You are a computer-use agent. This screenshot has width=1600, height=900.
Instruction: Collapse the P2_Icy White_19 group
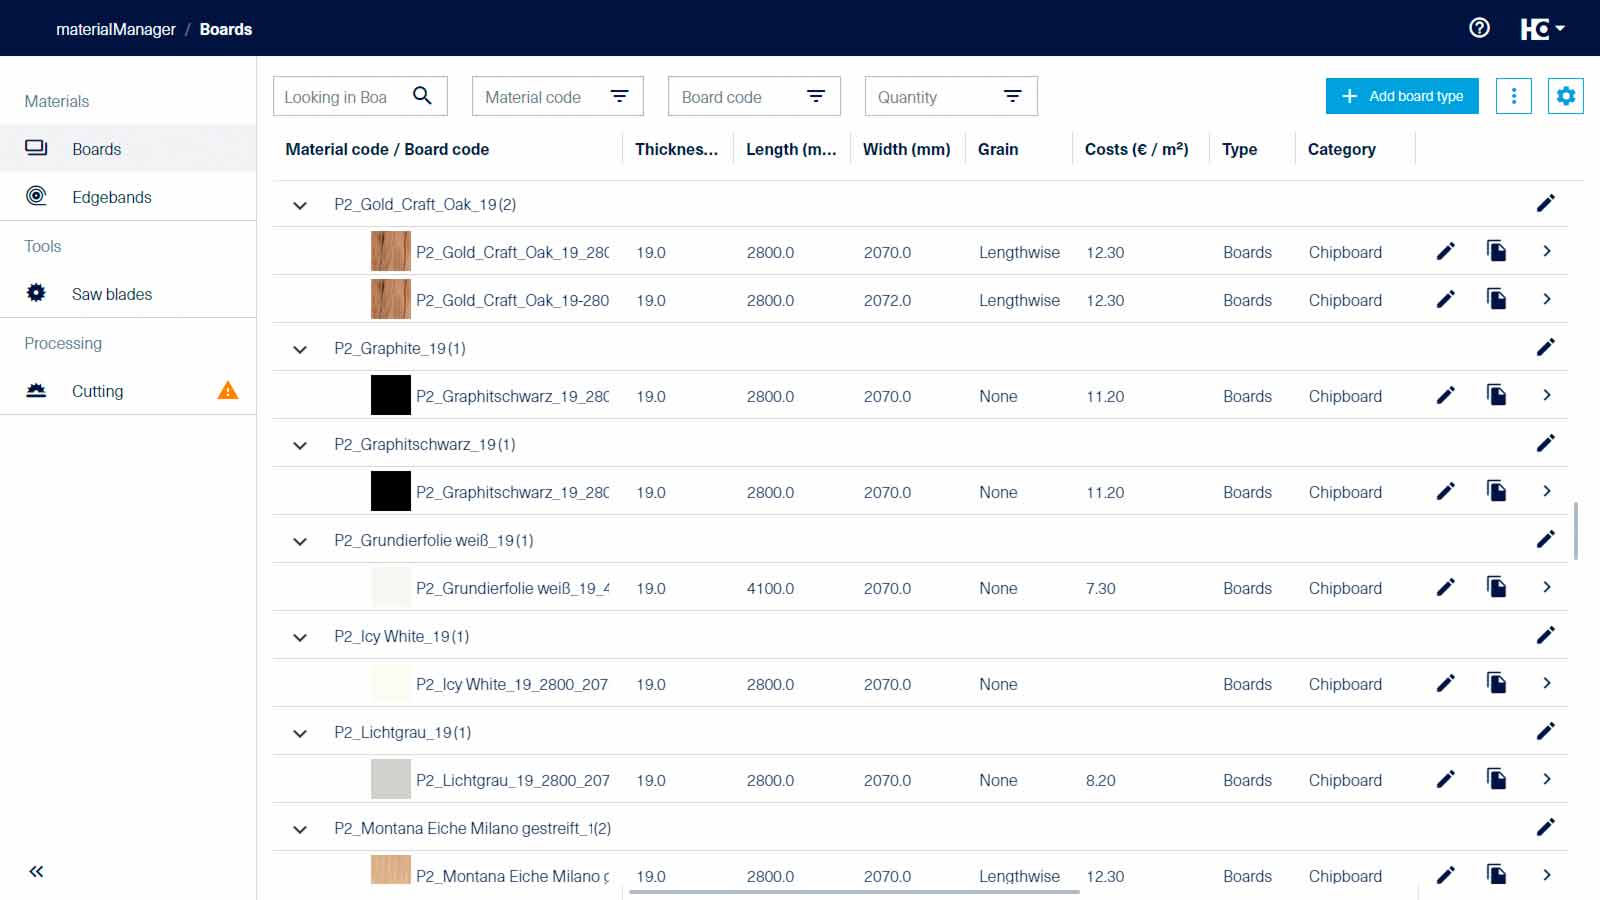(x=300, y=637)
